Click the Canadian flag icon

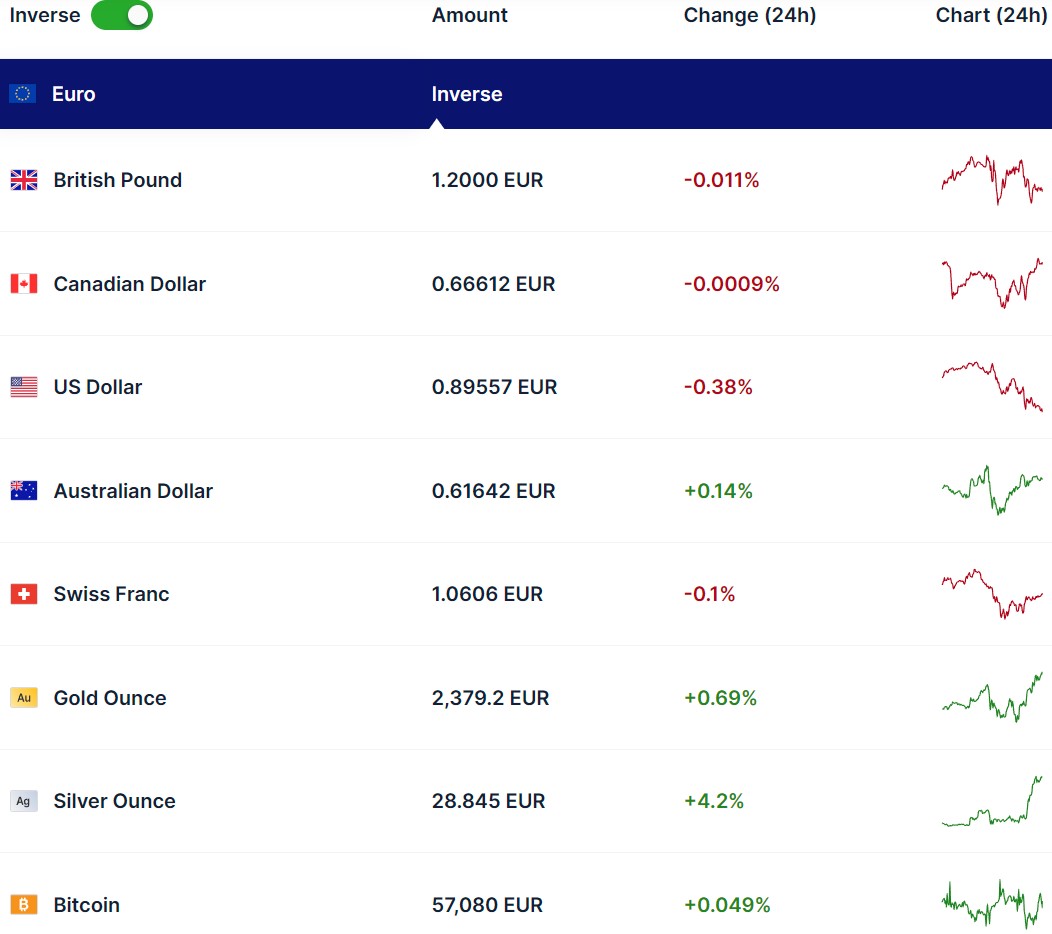tap(23, 284)
